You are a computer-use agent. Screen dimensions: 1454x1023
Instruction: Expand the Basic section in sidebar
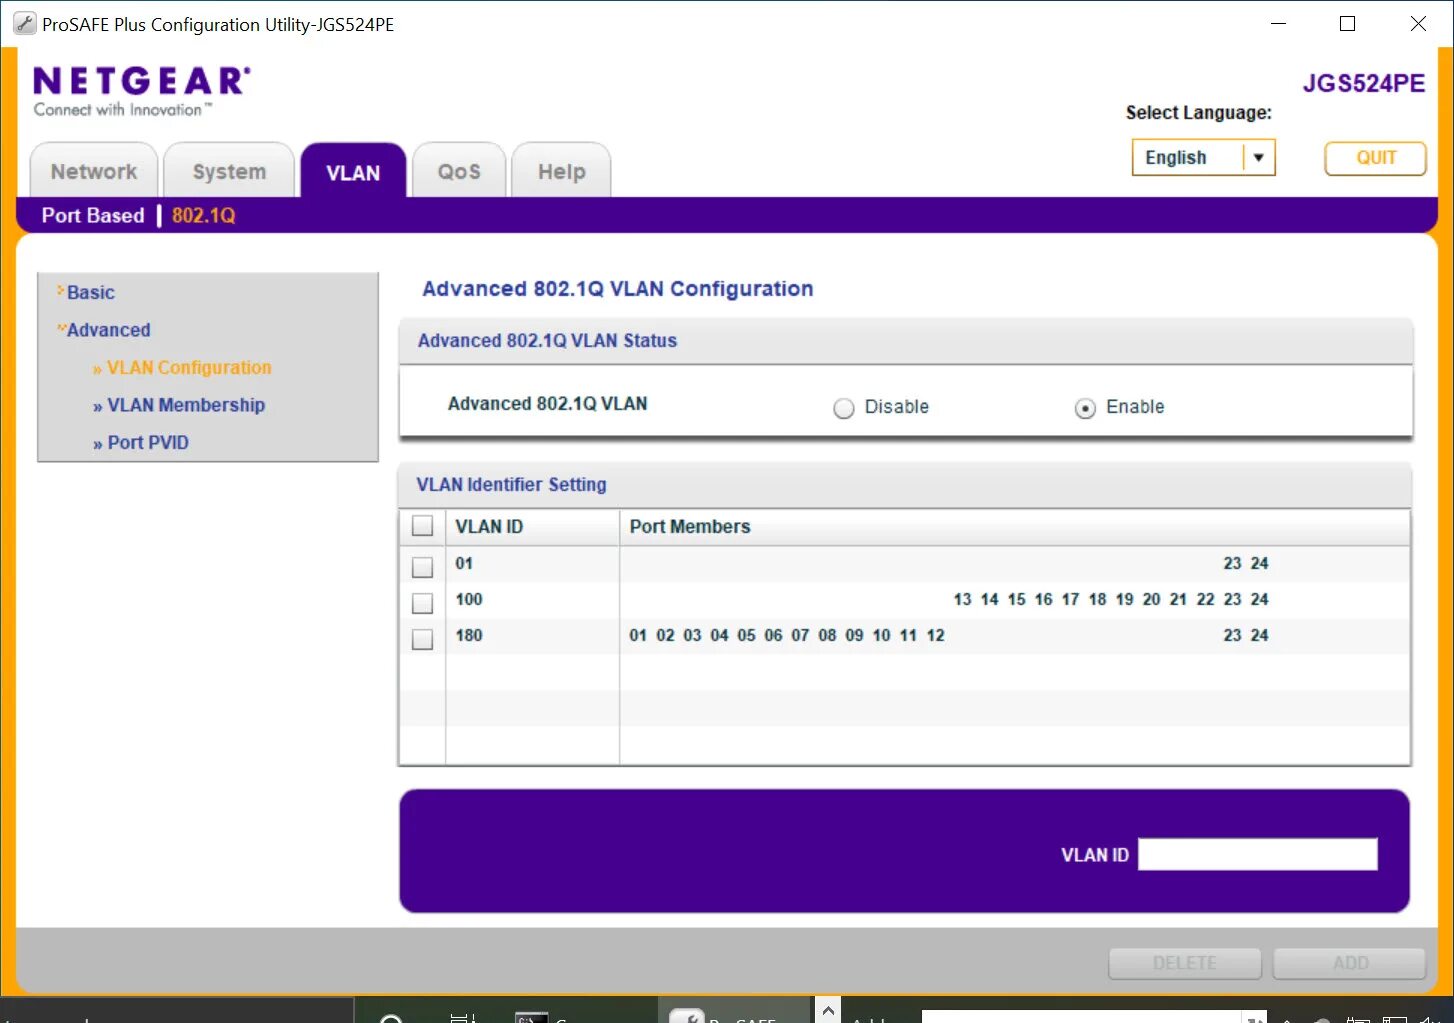[x=90, y=292]
